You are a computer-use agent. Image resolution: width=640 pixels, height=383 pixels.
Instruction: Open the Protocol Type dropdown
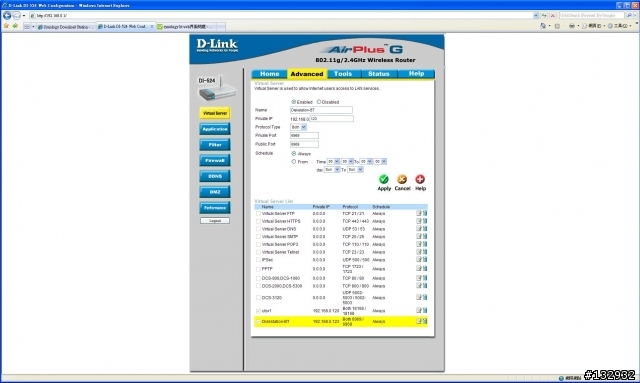(x=298, y=127)
